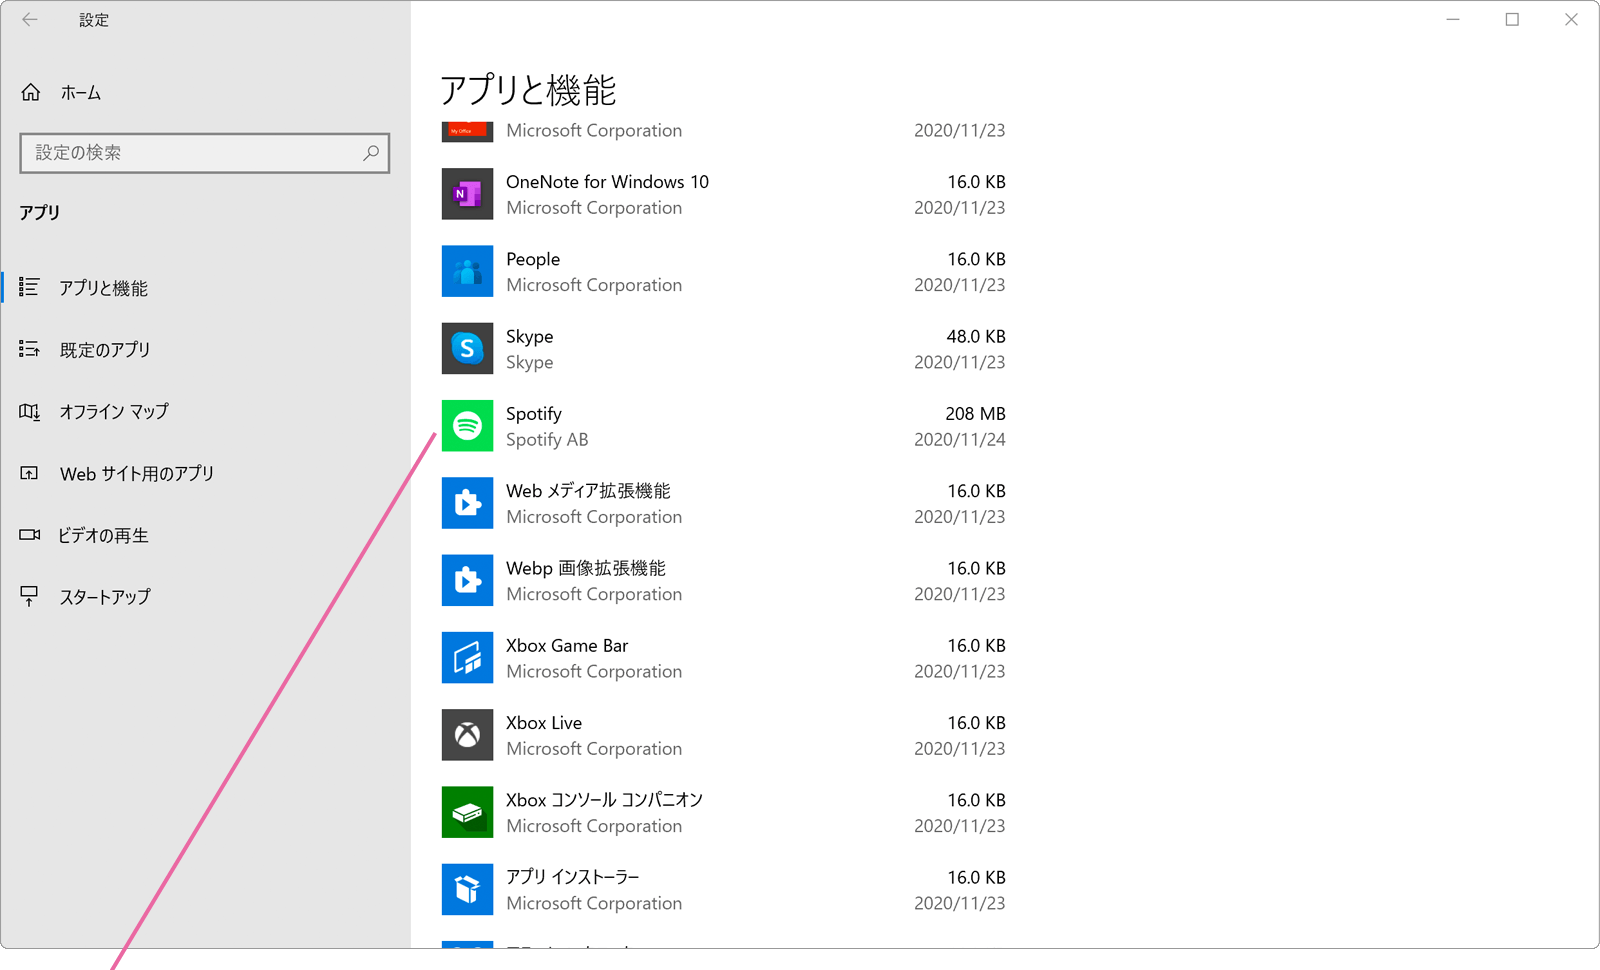Click the Web サイト用のアプリ sidebar icon
The width and height of the screenshot is (1600, 970).
(x=29, y=473)
